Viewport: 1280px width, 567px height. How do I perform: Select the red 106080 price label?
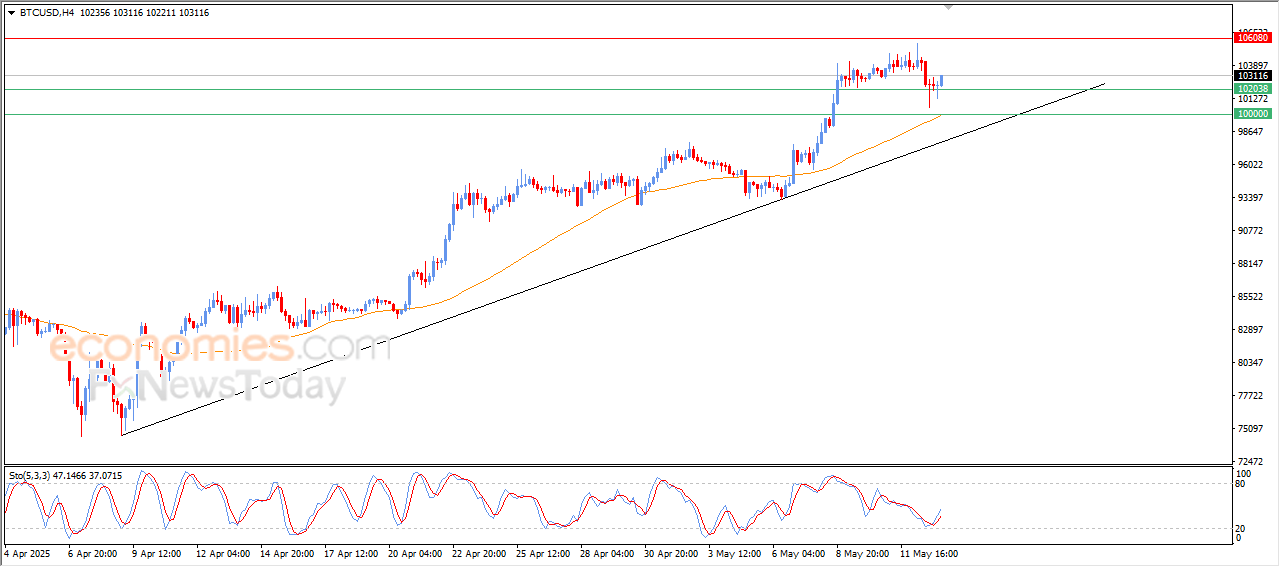tap(1253, 38)
